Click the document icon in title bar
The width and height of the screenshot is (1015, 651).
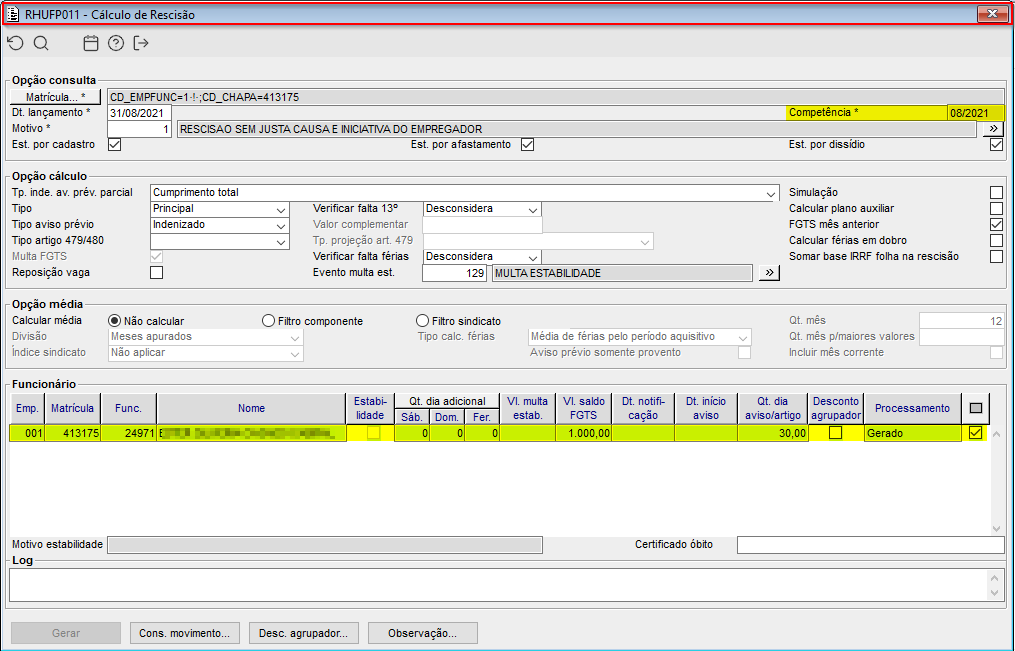(x=12, y=14)
